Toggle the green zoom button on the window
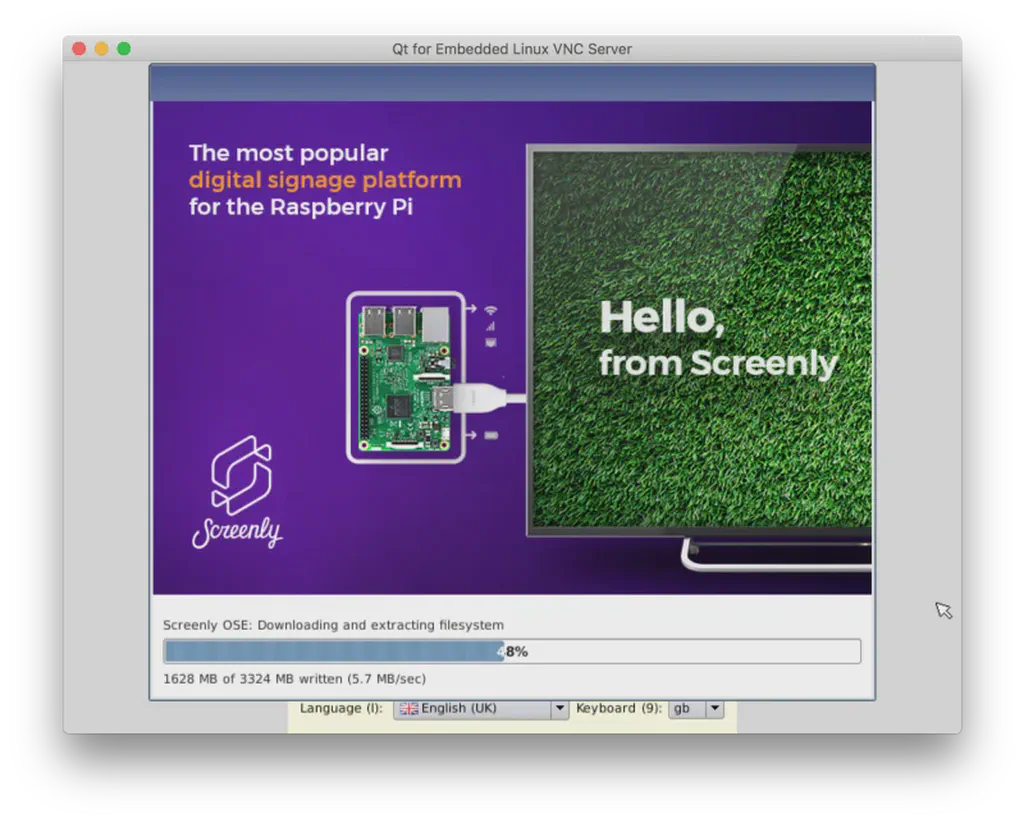This screenshot has height=823, width=1024. 122,47
